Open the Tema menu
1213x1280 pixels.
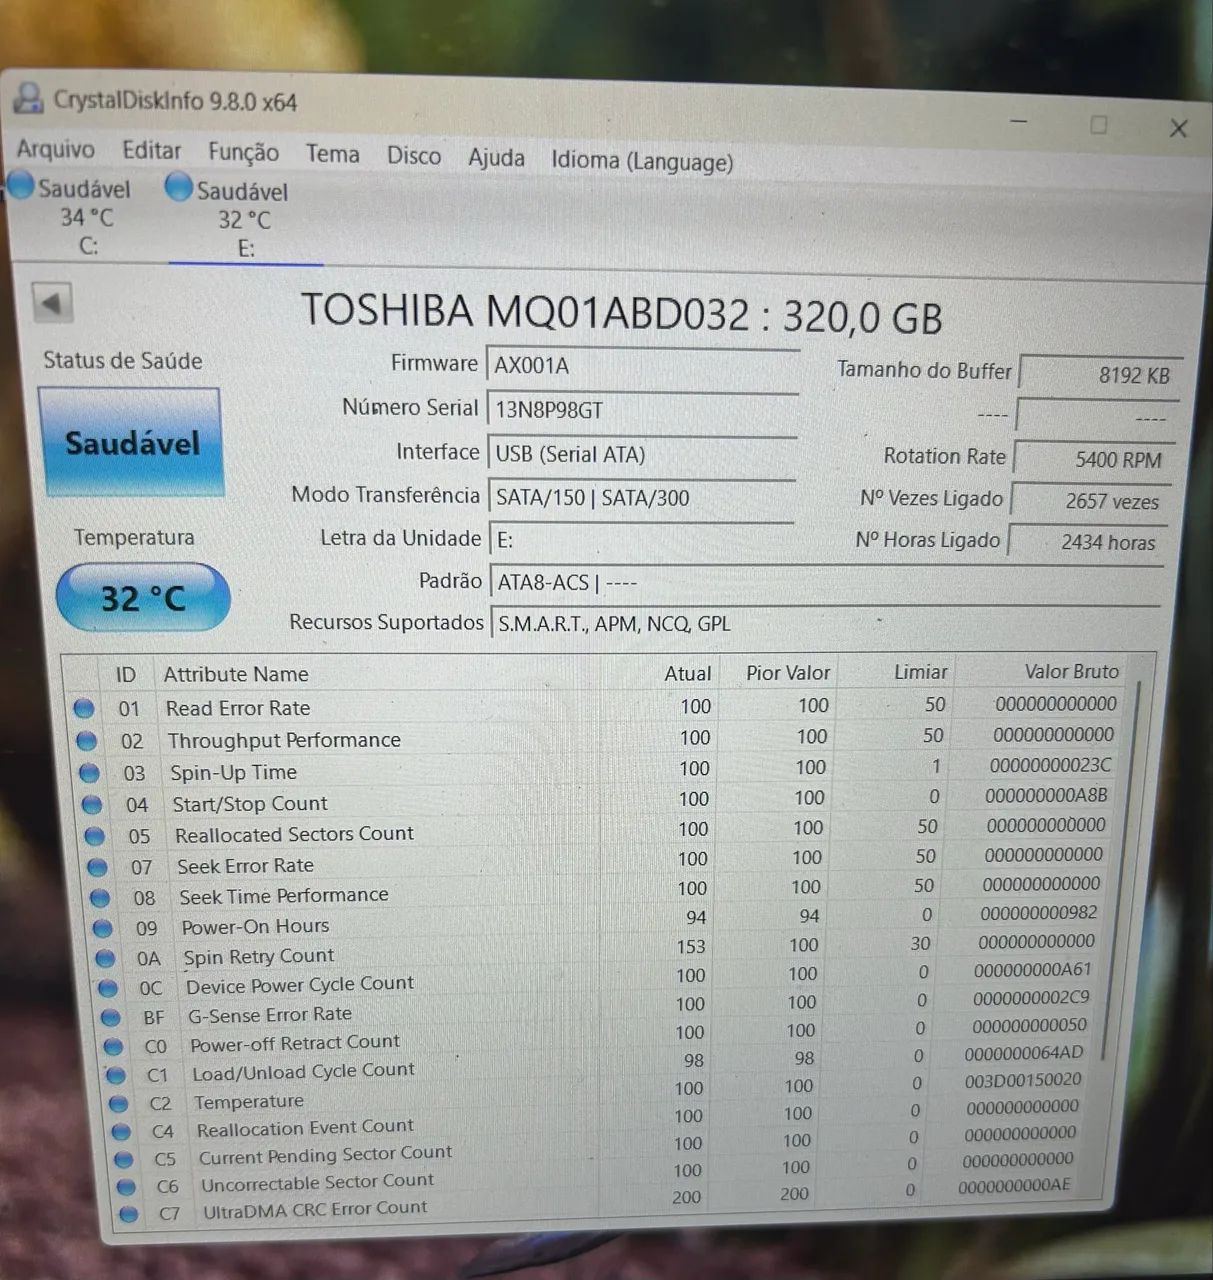(333, 154)
